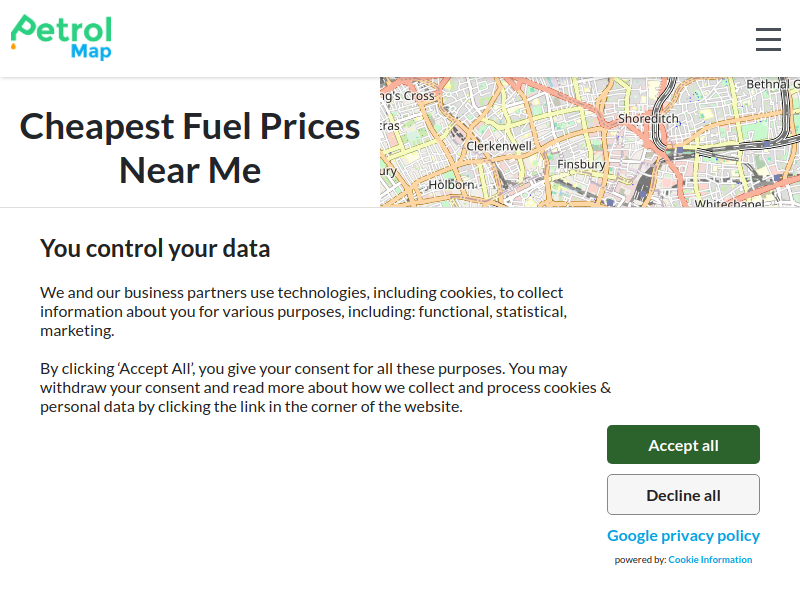Screen dimensions: 800x600
Task: Click the cookie consent description paragraph
Action: [x=304, y=311]
